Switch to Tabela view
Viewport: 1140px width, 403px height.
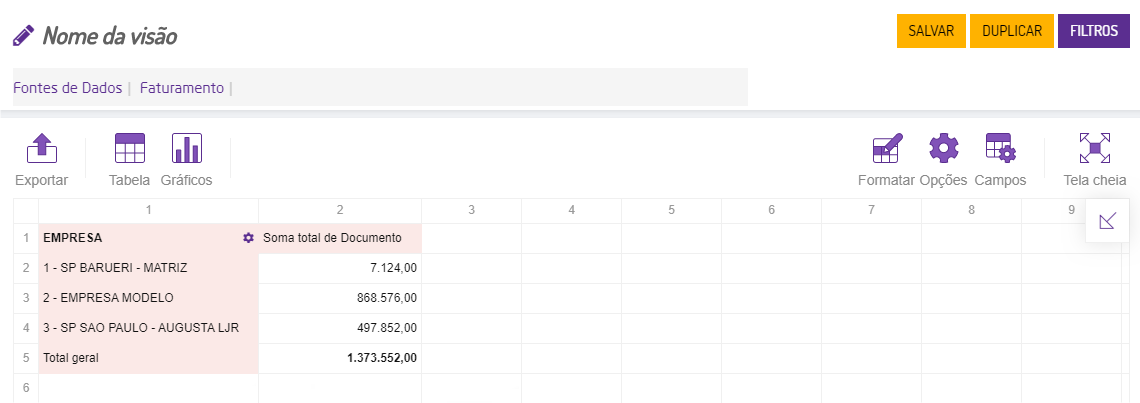coord(130,160)
